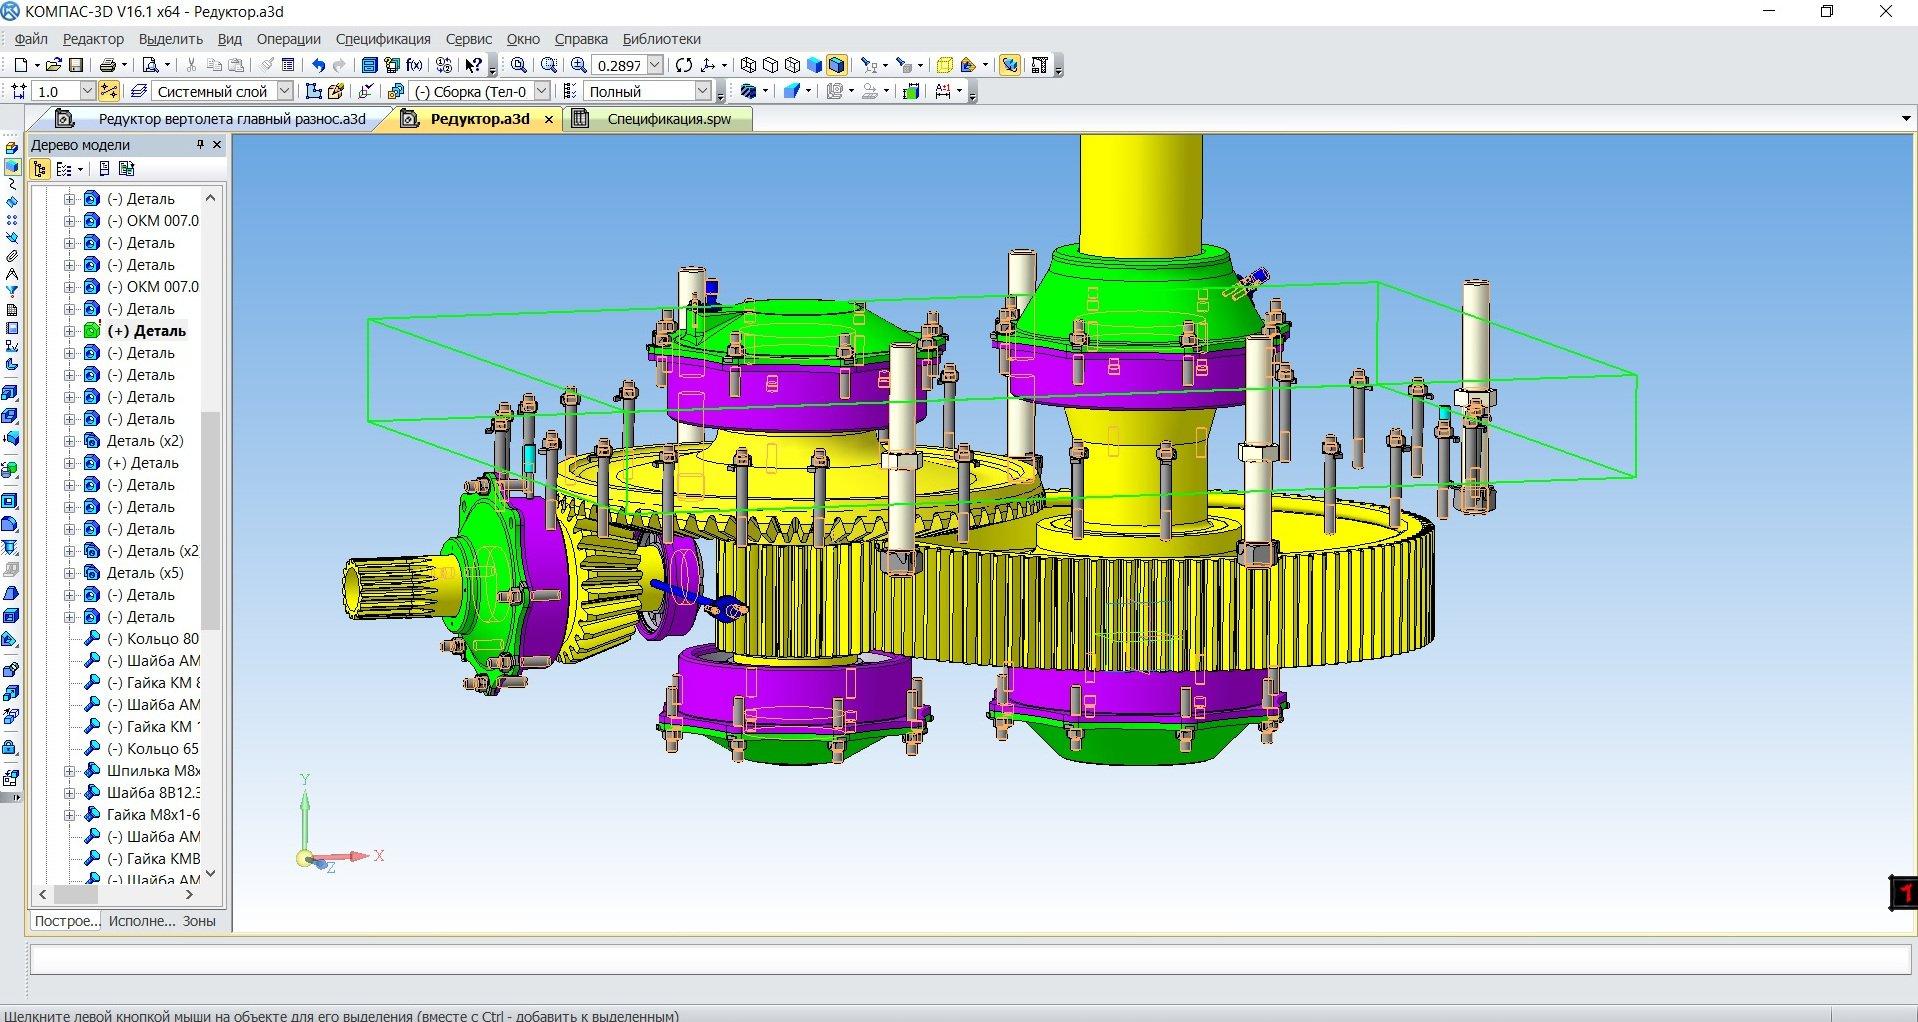The height and width of the screenshot is (1022, 1918).
Task: Toggle the model tree structure view button
Action: tap(40, 169)
